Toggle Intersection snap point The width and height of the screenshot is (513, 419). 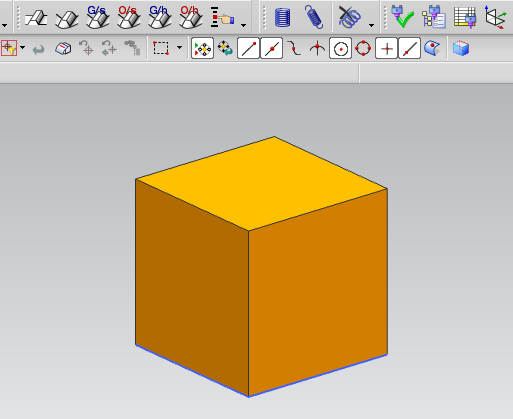pos(317,48)
